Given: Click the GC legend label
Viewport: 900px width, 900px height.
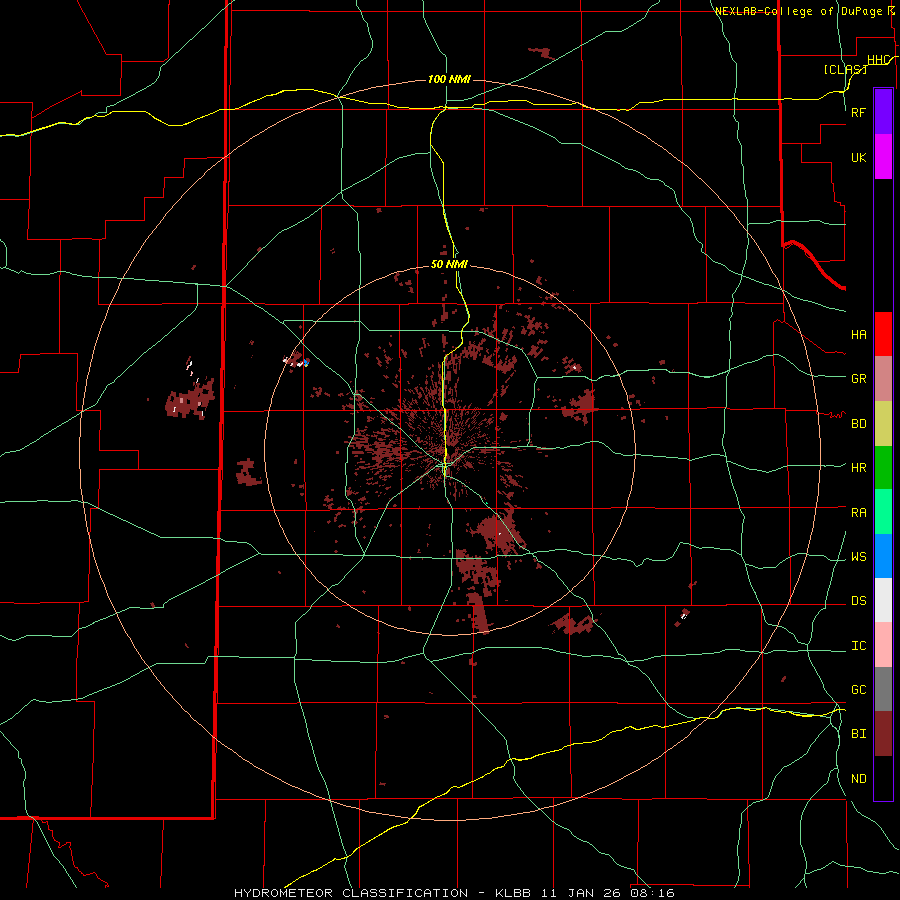Looking at the screenshot, I should tap(858, 689).
